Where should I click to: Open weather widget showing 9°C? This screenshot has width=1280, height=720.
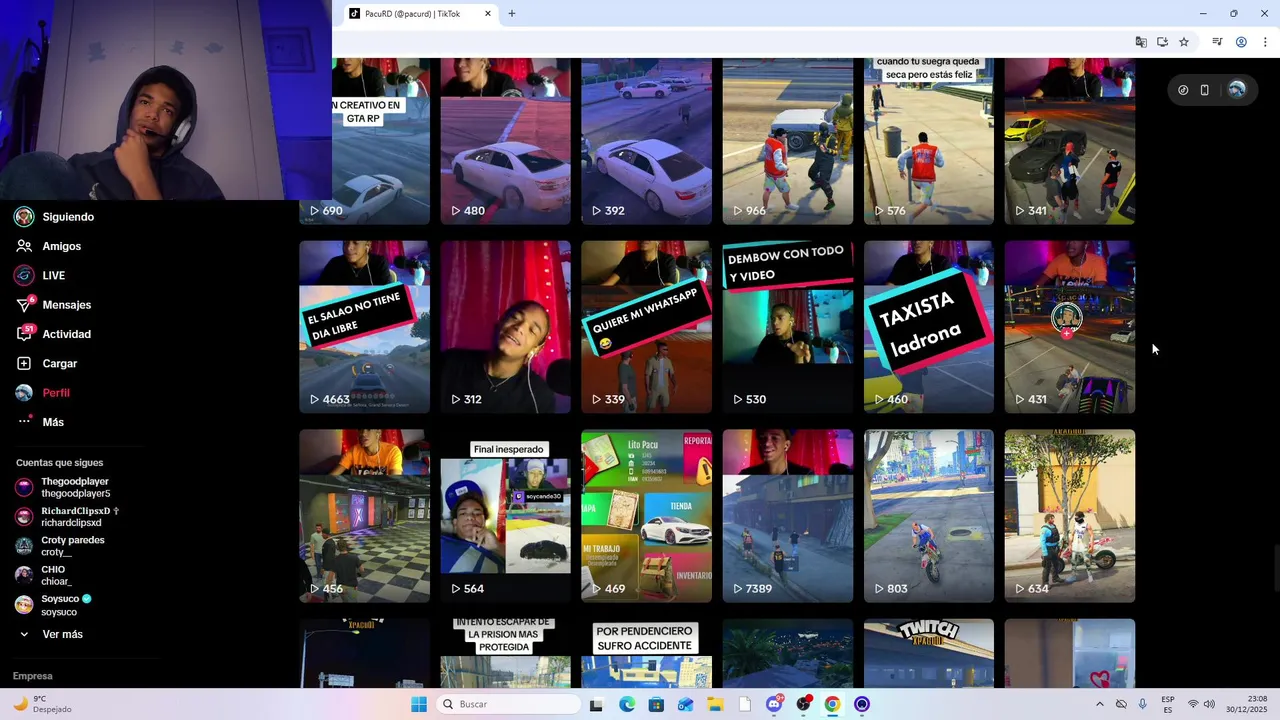pyautogui.click(x=42, y=704)
